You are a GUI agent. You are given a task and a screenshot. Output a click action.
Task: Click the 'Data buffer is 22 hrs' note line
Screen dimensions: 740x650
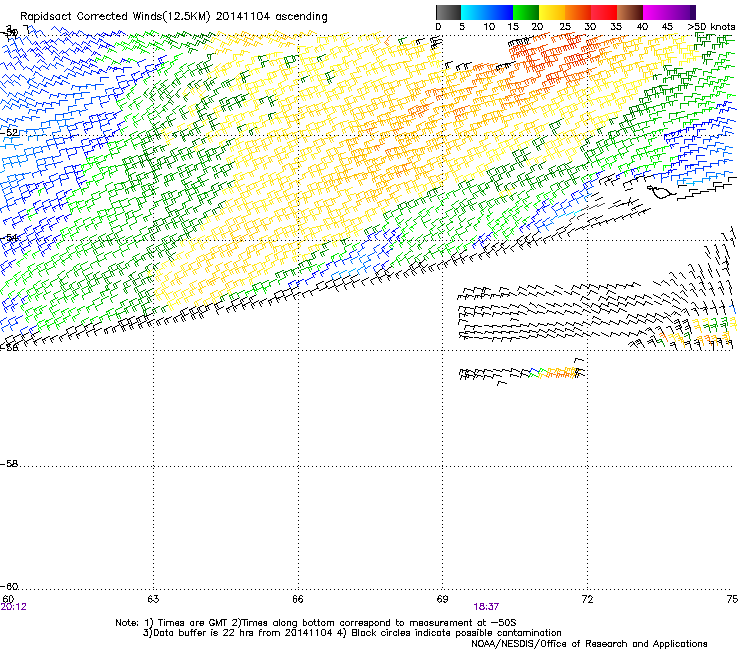352,633
